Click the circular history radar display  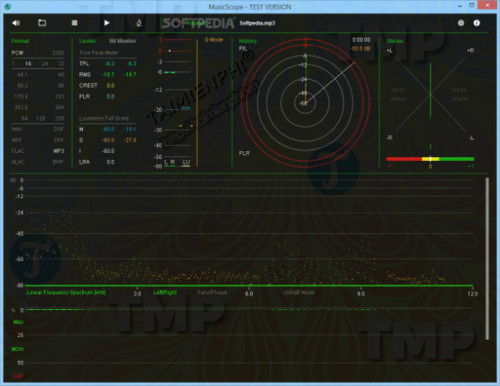pos(305,103)
